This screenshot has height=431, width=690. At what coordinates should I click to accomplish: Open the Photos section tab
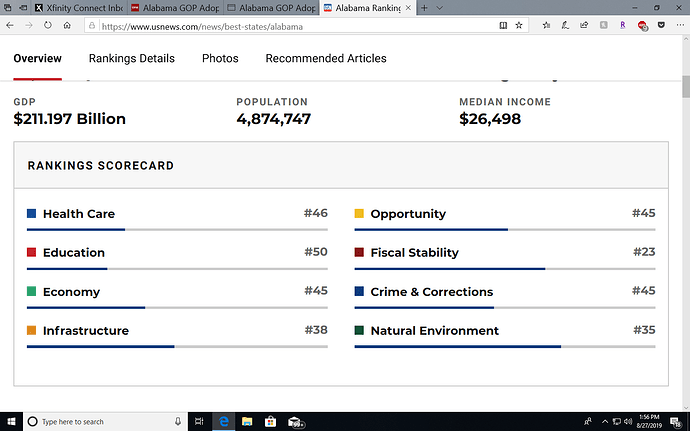pyautogui.click(x=220, y=59)
